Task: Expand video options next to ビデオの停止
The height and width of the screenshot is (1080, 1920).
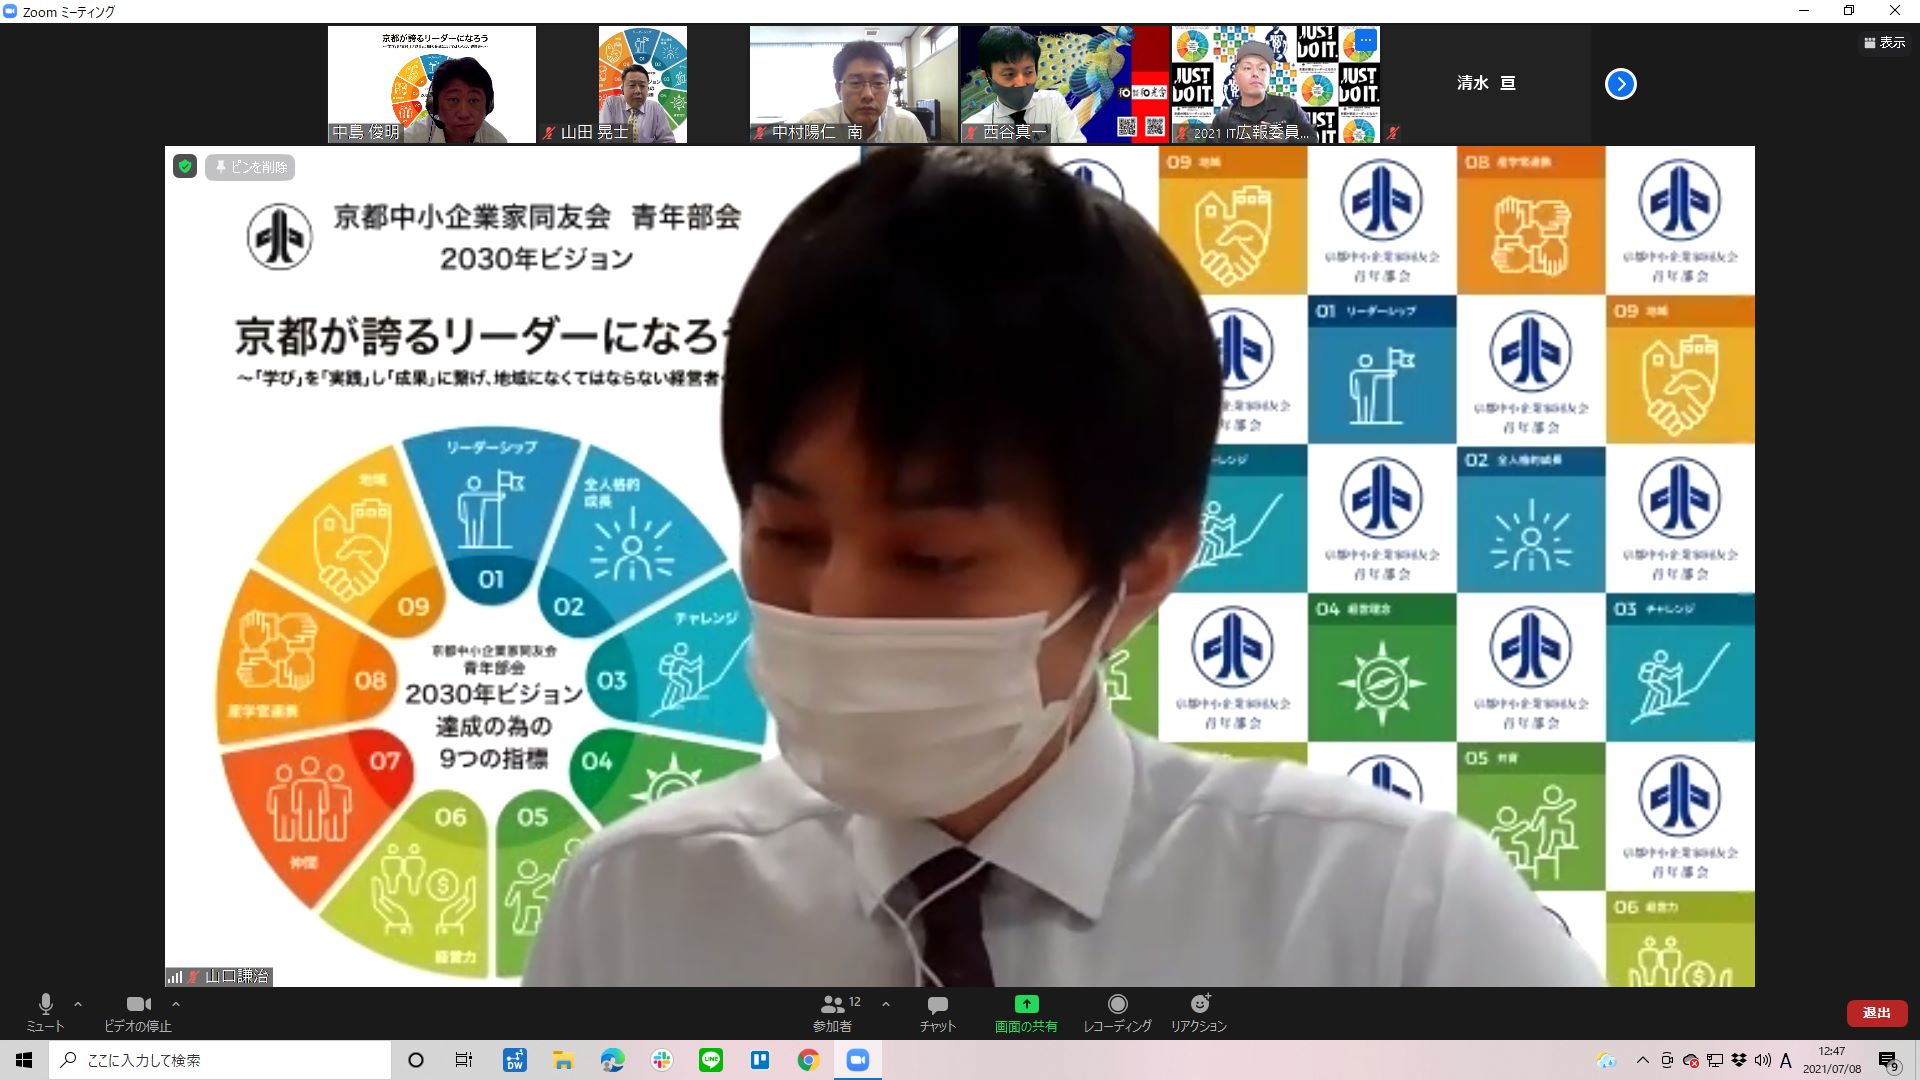Action: 176,1004
